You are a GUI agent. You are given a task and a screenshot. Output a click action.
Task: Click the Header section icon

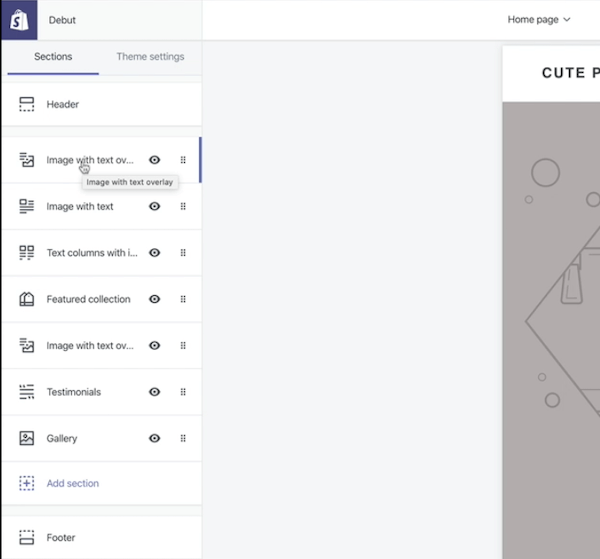[x=27, y=104]
